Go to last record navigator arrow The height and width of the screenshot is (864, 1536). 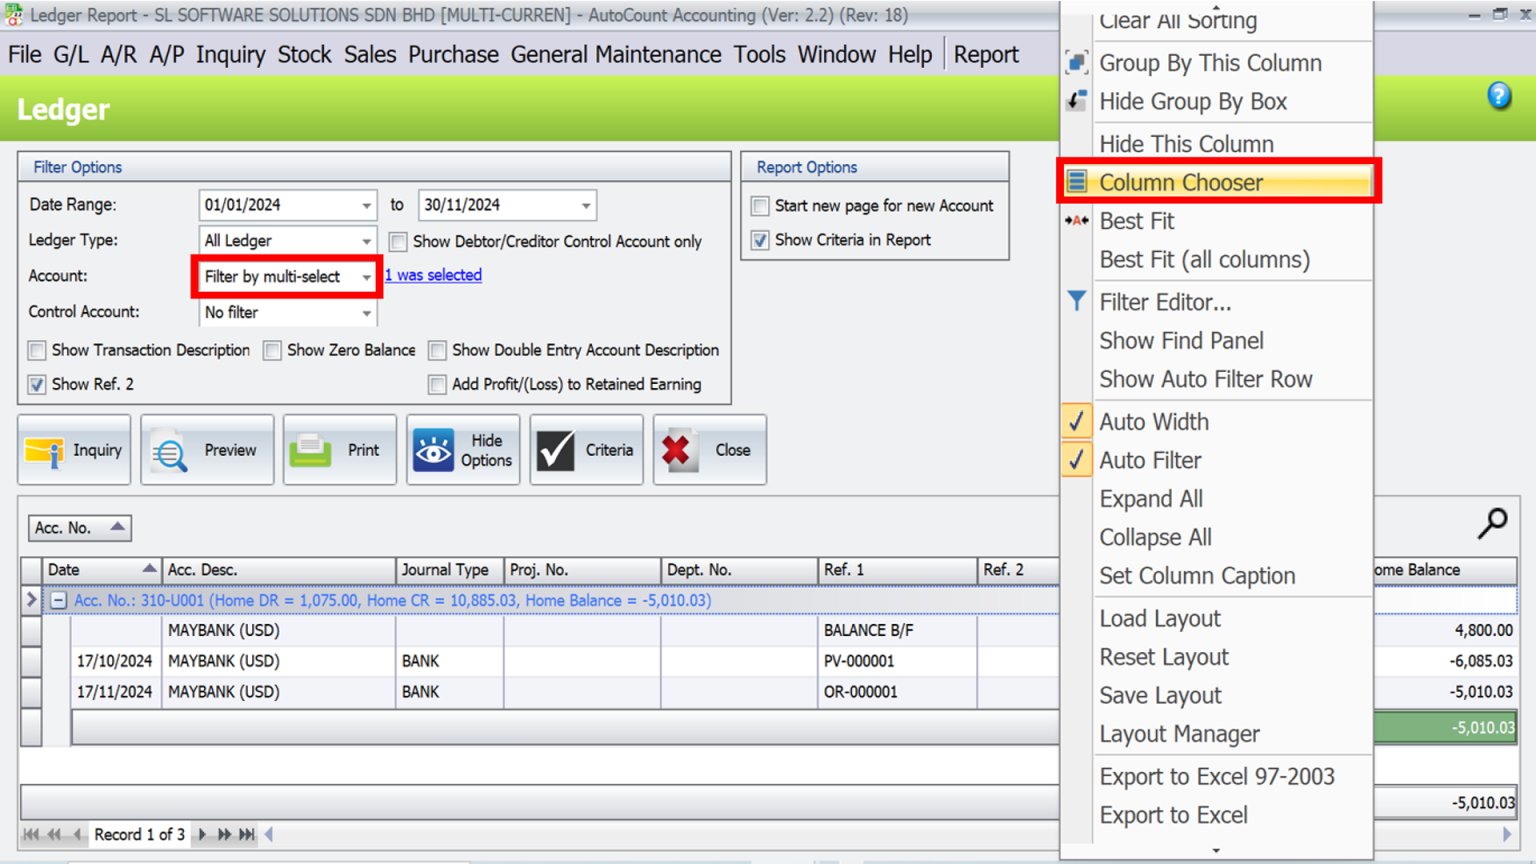click(x=246, y=834)
